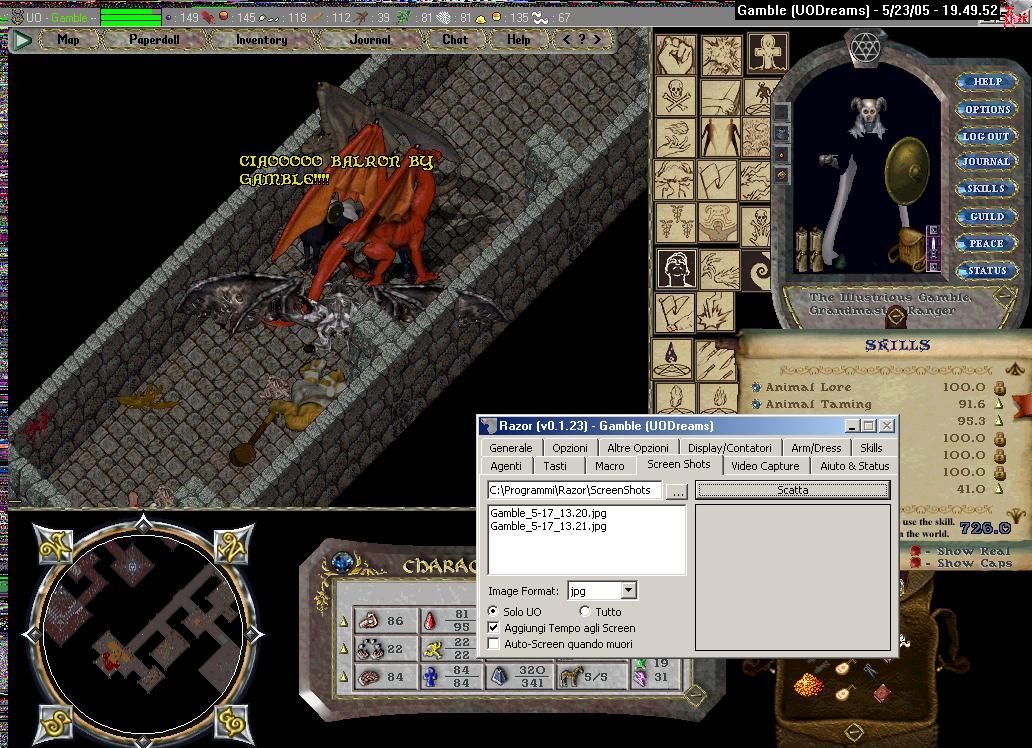Toggle the up arrow on Animal Taming skill
The height and width of the screenshot is (748, 1032).
[x=998, y=404]
